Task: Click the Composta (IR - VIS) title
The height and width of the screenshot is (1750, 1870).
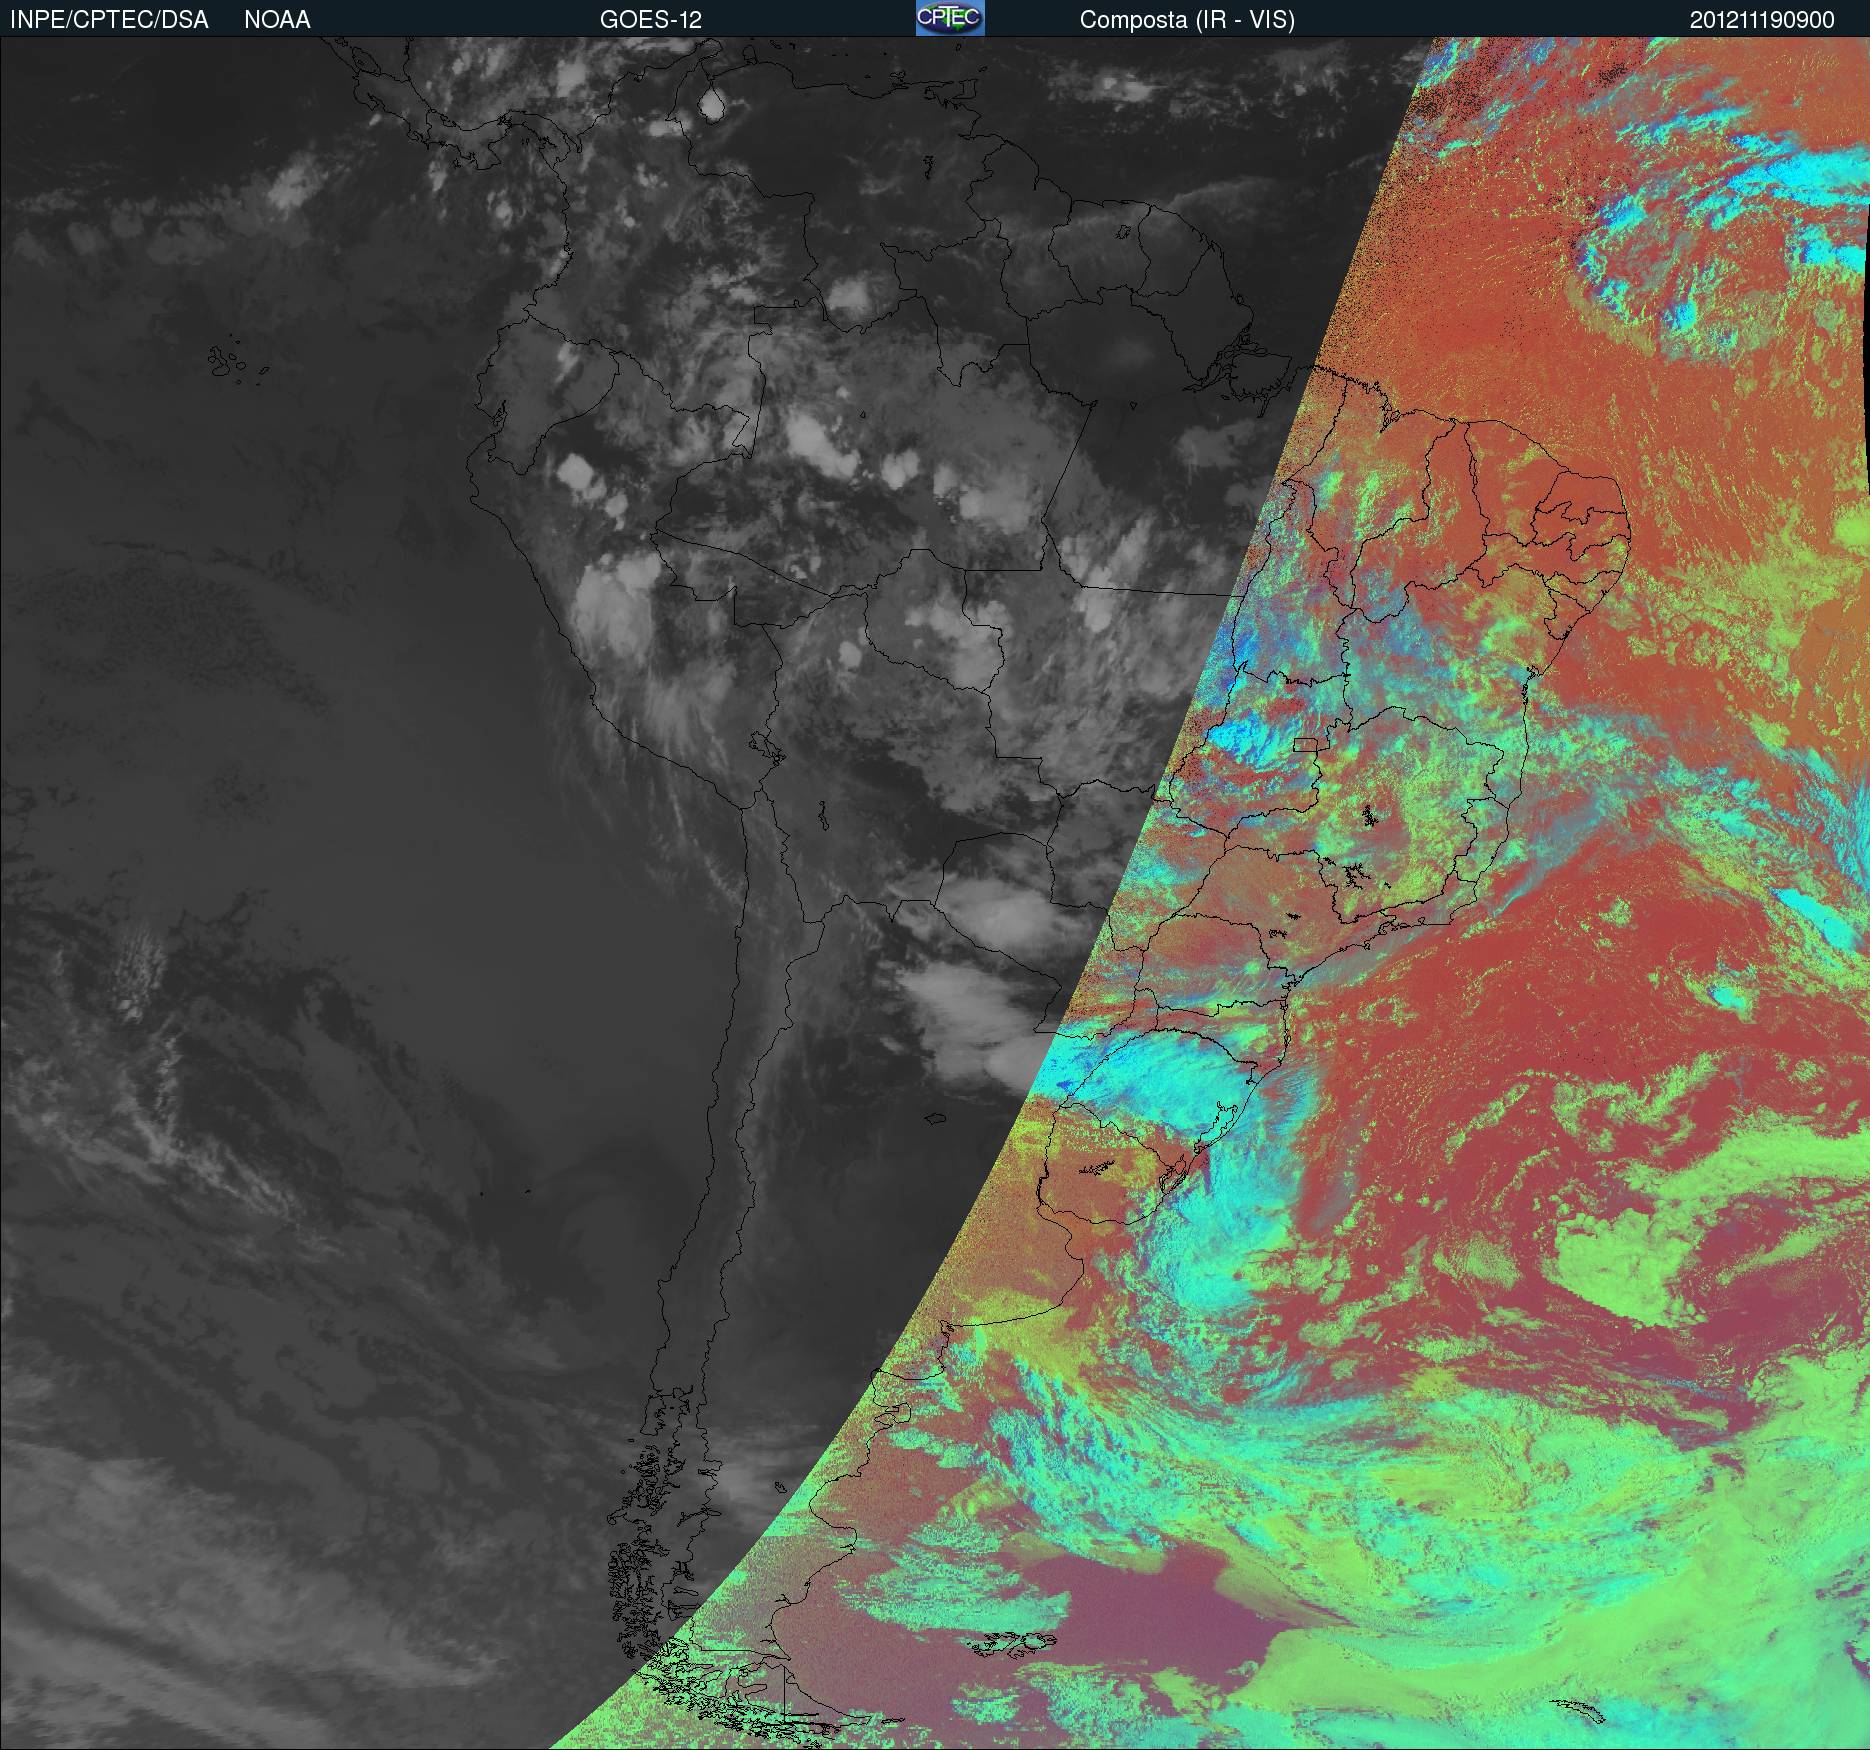Action: [1187, 20]
